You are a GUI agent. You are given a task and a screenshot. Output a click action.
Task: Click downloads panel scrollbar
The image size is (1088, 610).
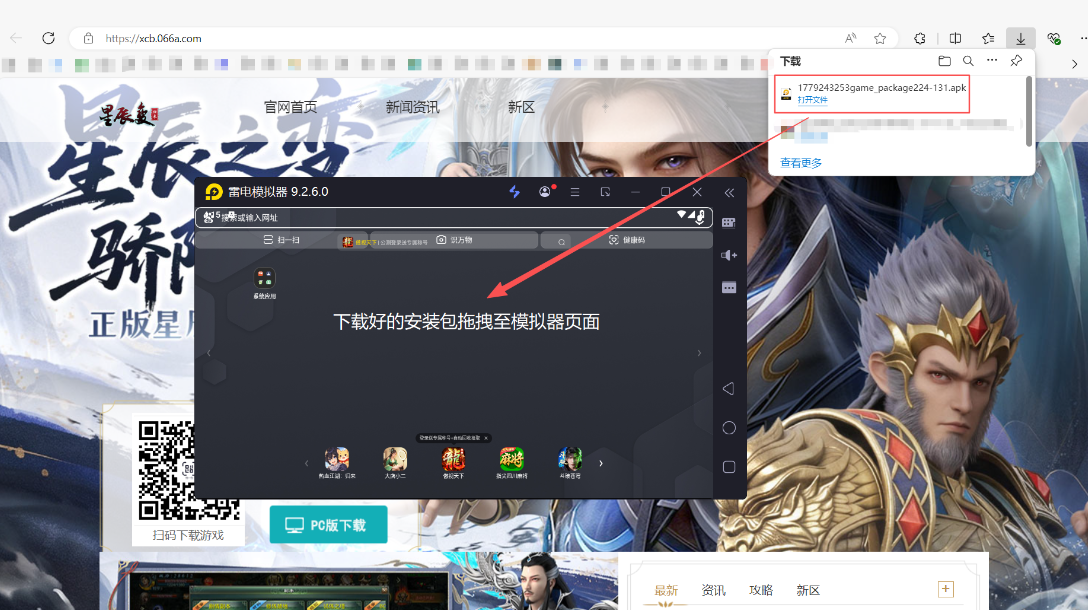tap(1028, 111)
